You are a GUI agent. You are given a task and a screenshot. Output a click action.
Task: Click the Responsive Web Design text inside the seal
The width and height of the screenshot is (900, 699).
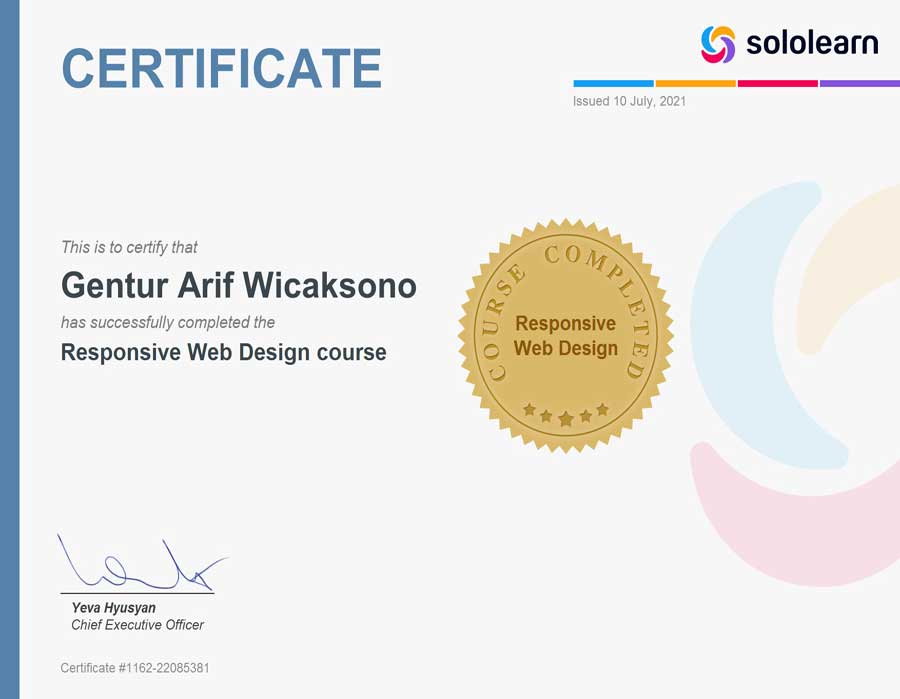click(566, 336)
